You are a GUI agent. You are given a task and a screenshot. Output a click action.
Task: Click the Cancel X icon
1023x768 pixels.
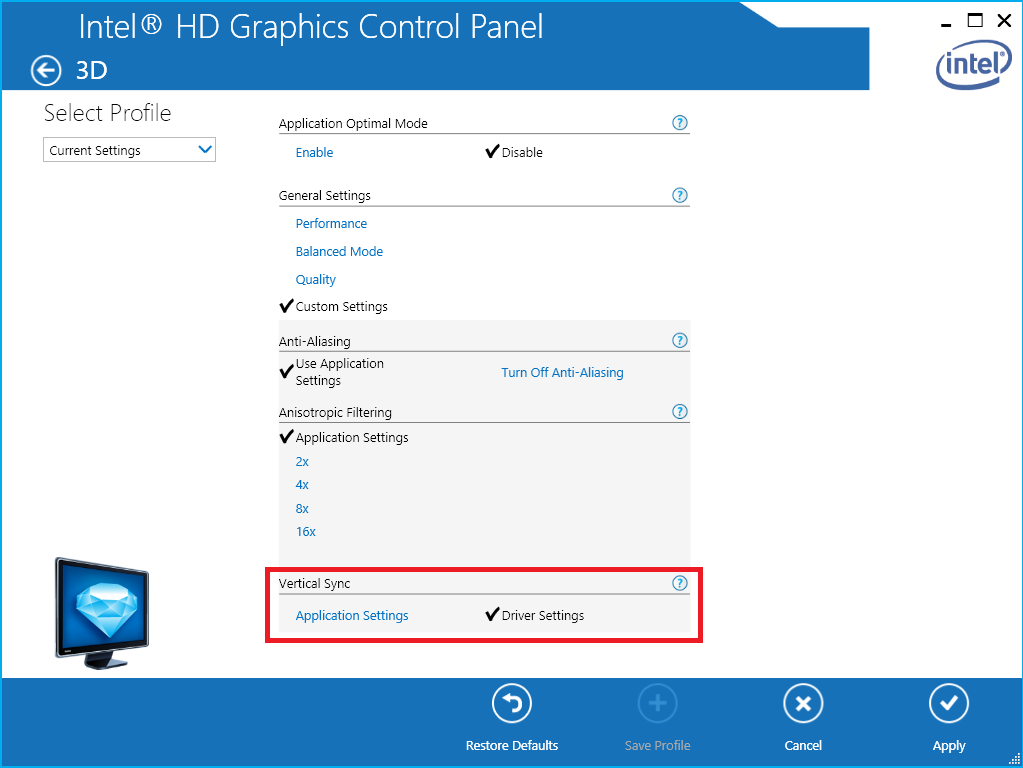coord(802,703)
